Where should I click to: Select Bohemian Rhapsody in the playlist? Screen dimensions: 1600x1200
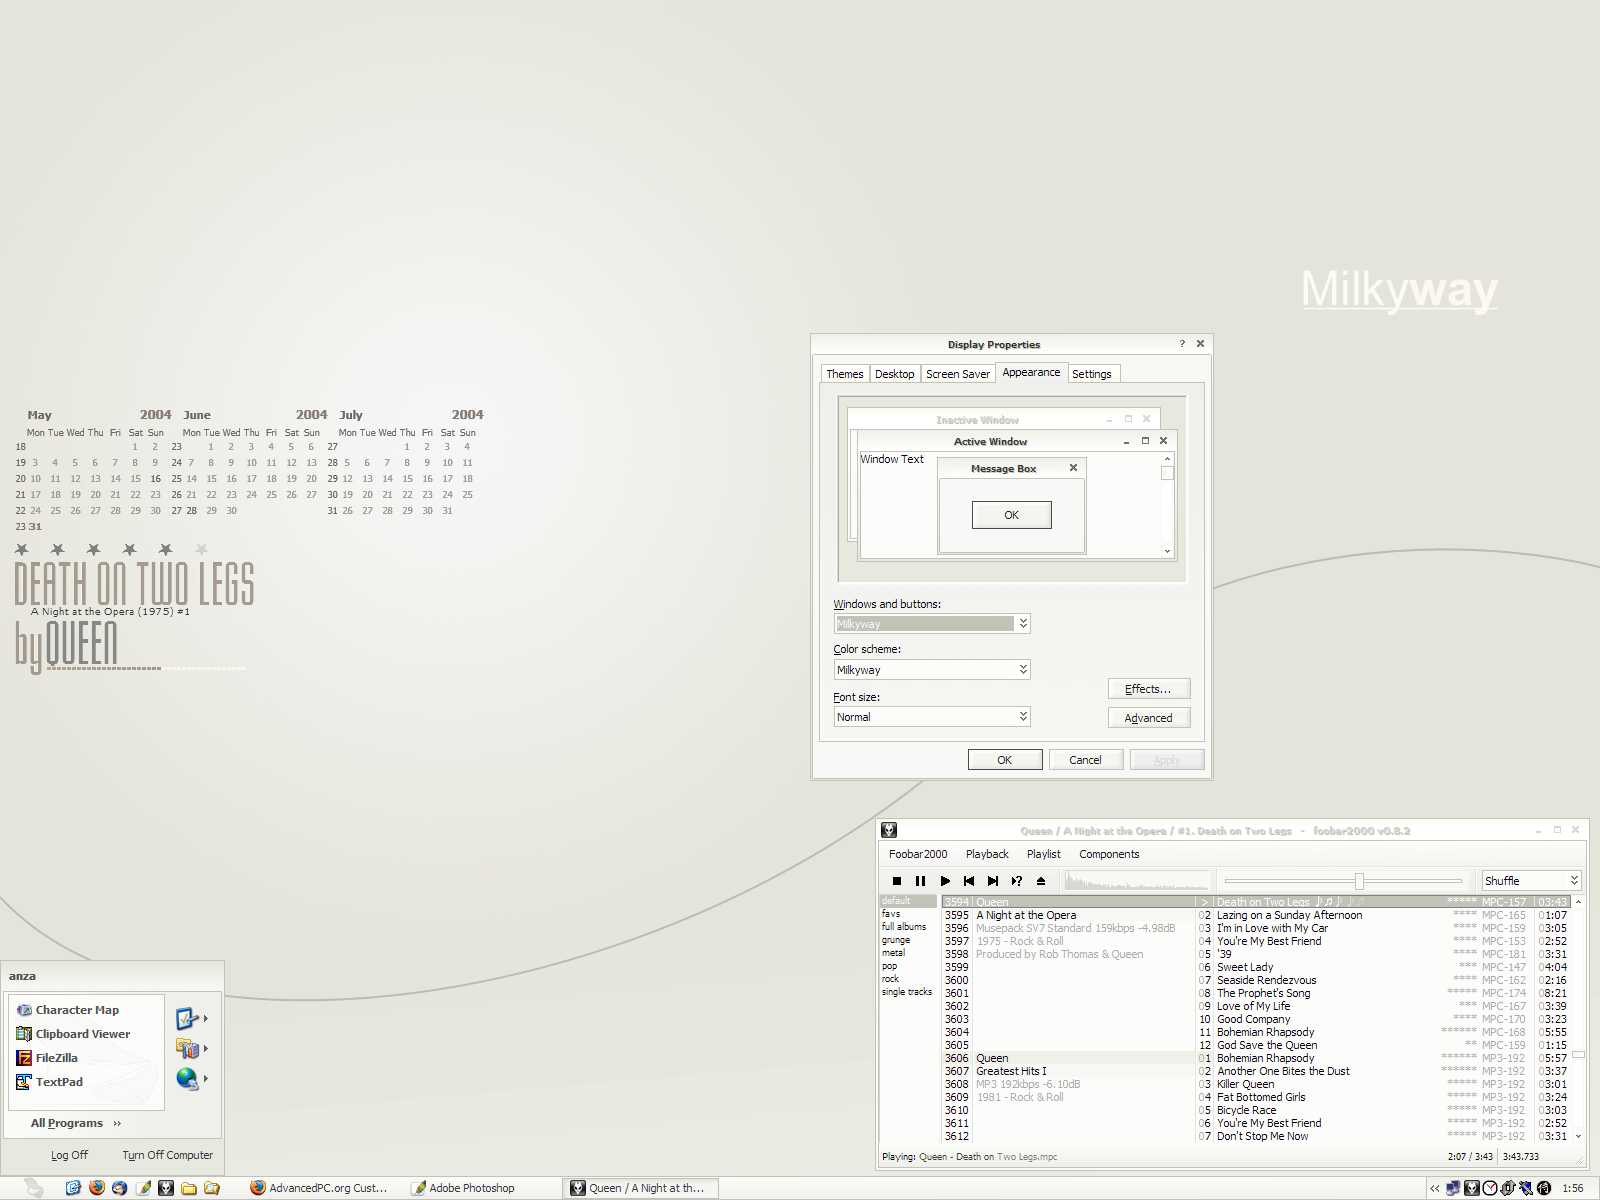pos(1264,1032)
